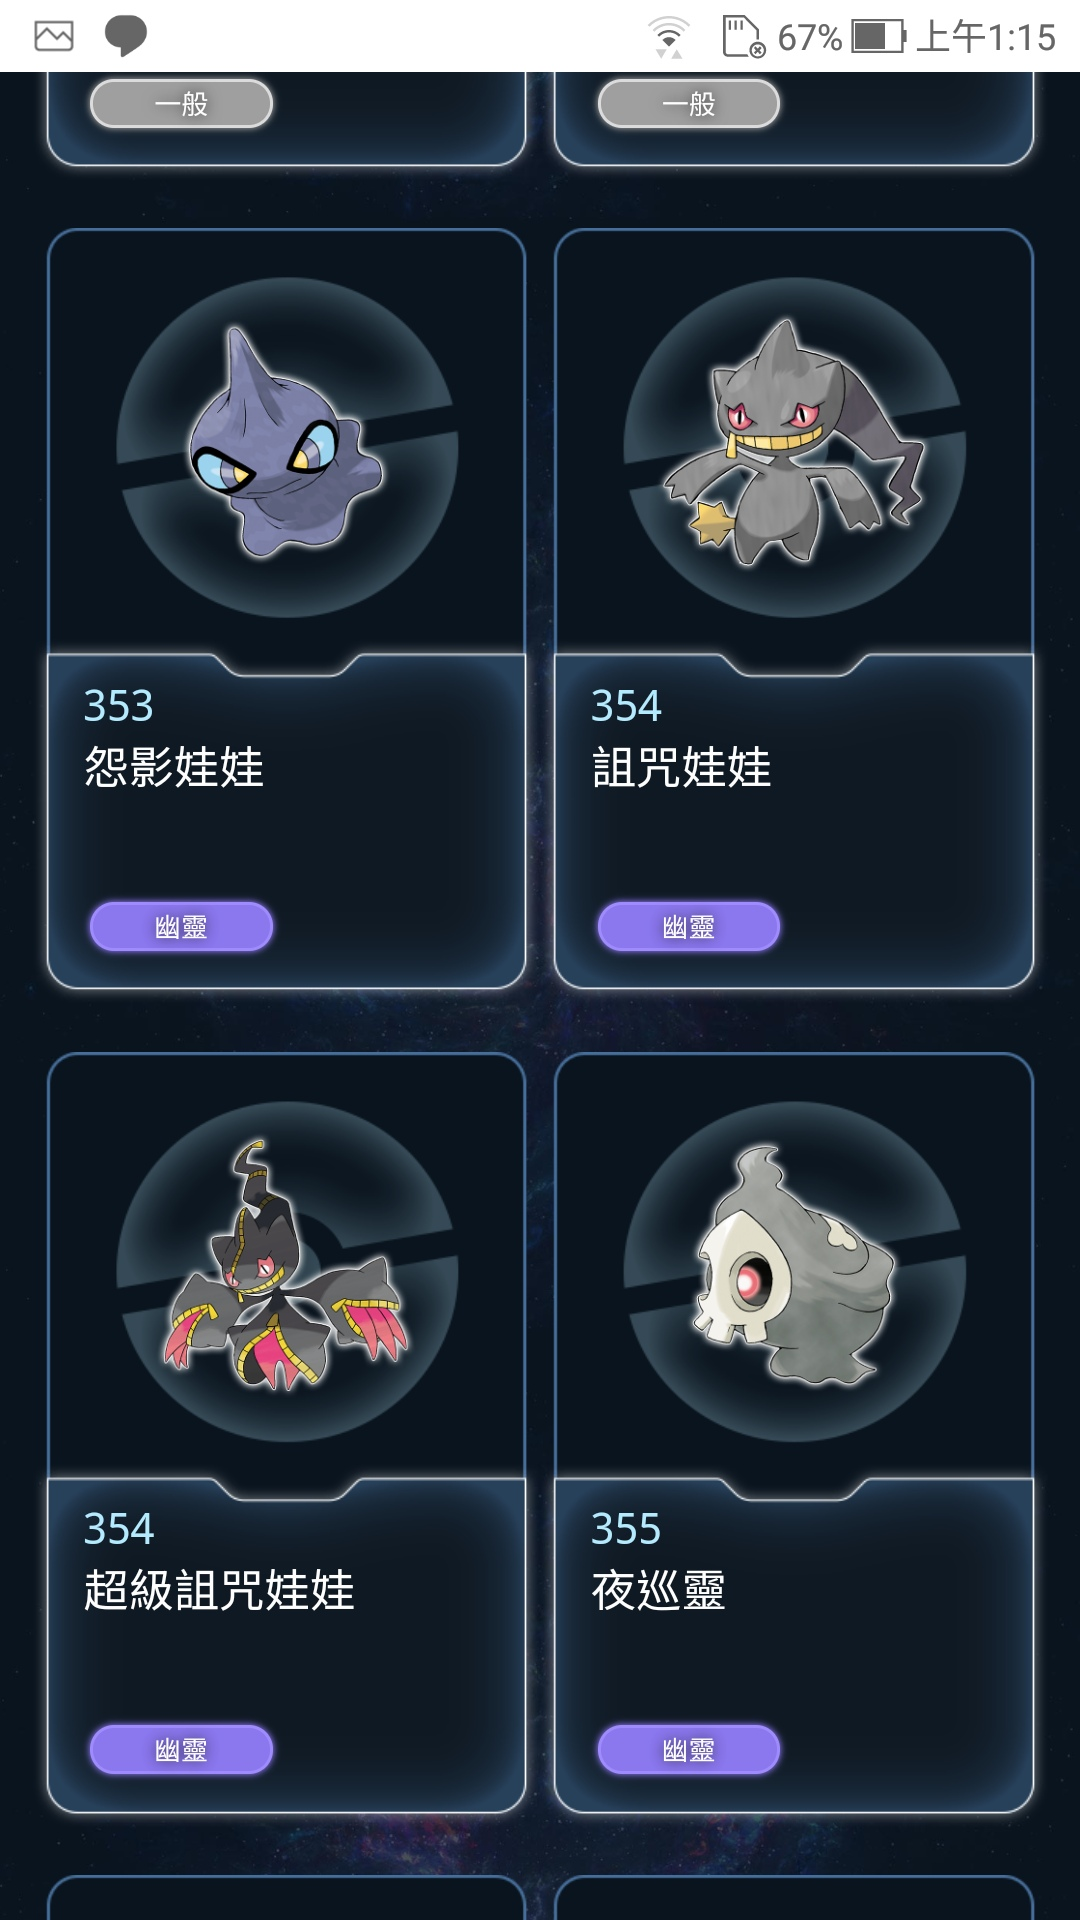Open the 怨影娃娃 name link
Viewport: 1080px width, 1920px height.
(x=174, y=768)
